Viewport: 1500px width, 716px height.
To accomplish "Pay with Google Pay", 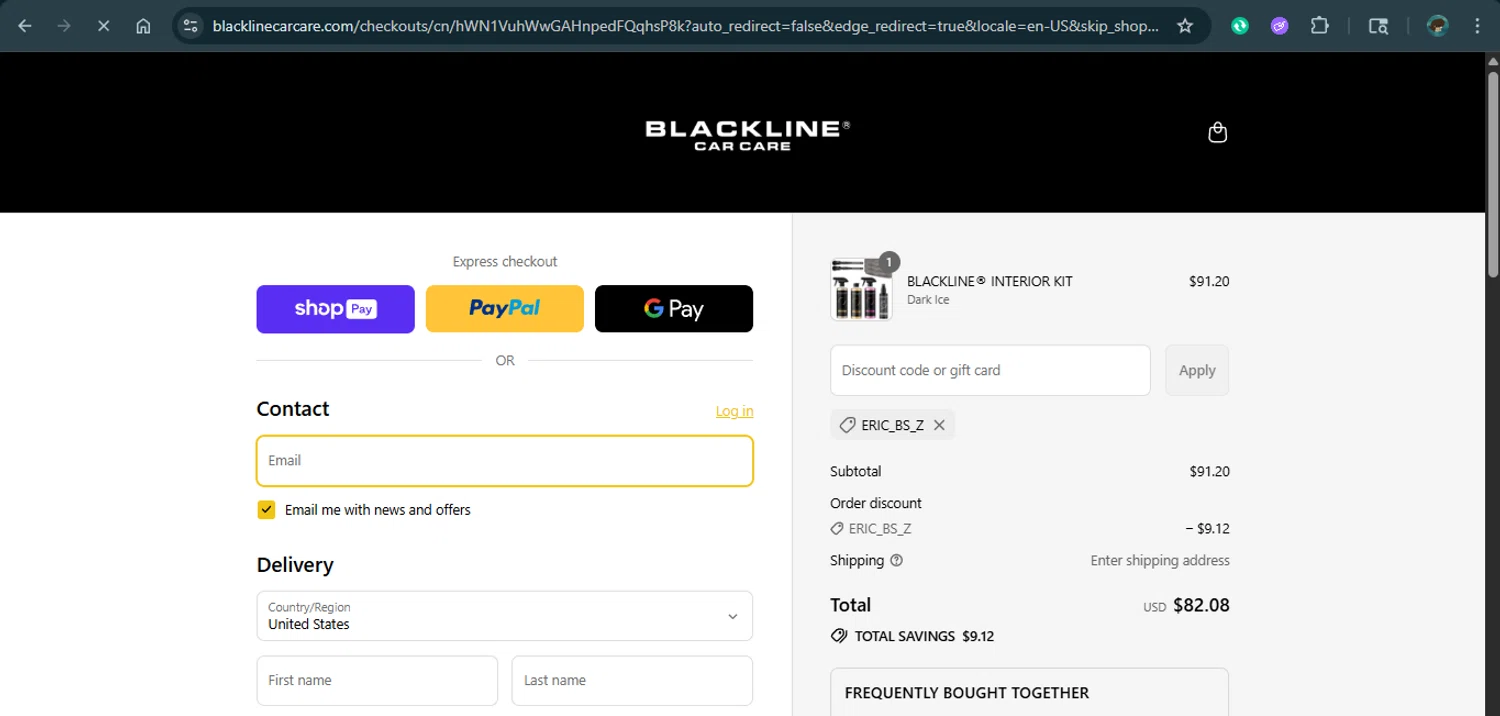I will click(x=674, y=309).
